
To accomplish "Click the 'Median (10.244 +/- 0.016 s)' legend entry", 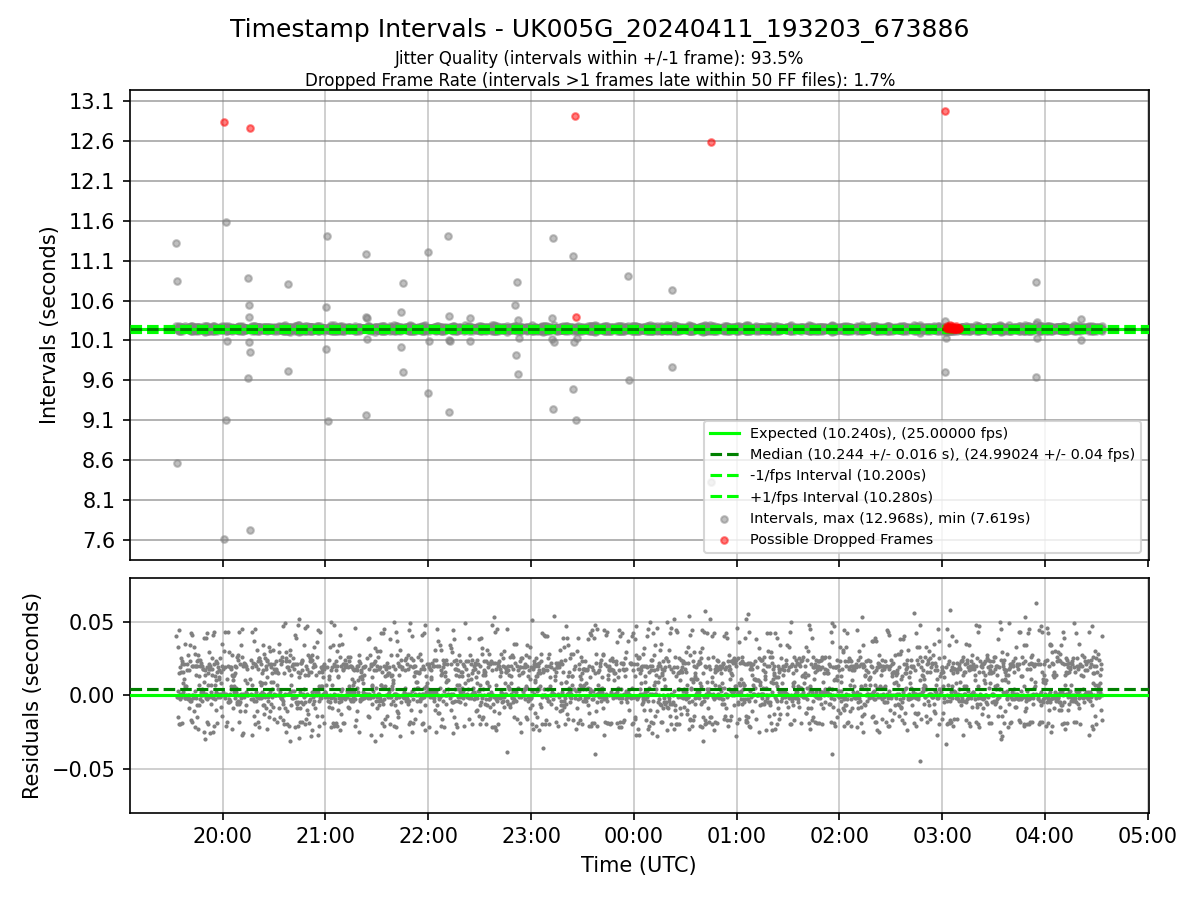I will coord(942,454).
